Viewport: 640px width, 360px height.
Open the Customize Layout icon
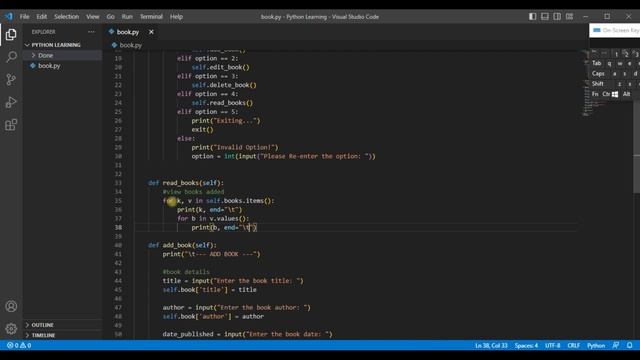(569, 17)
